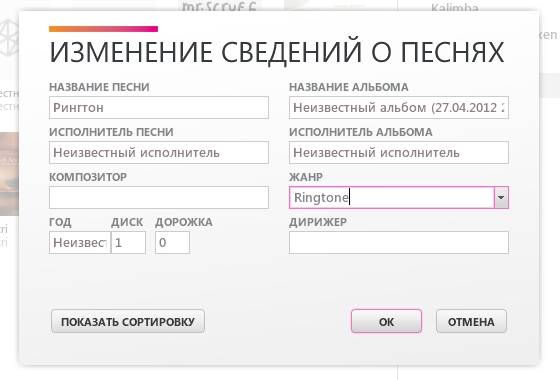
Task: Click the Дорожка number field
Action: click(172, 242)
